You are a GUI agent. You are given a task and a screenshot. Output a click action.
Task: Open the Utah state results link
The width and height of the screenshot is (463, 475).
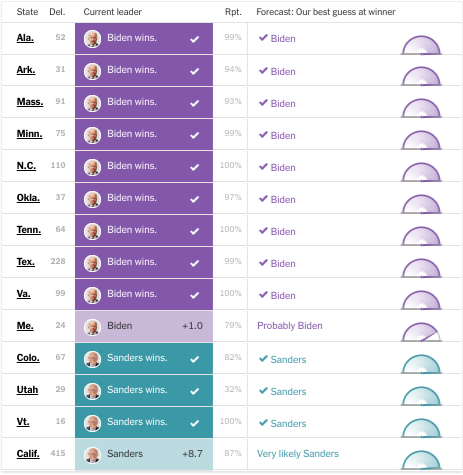point(27,390)
